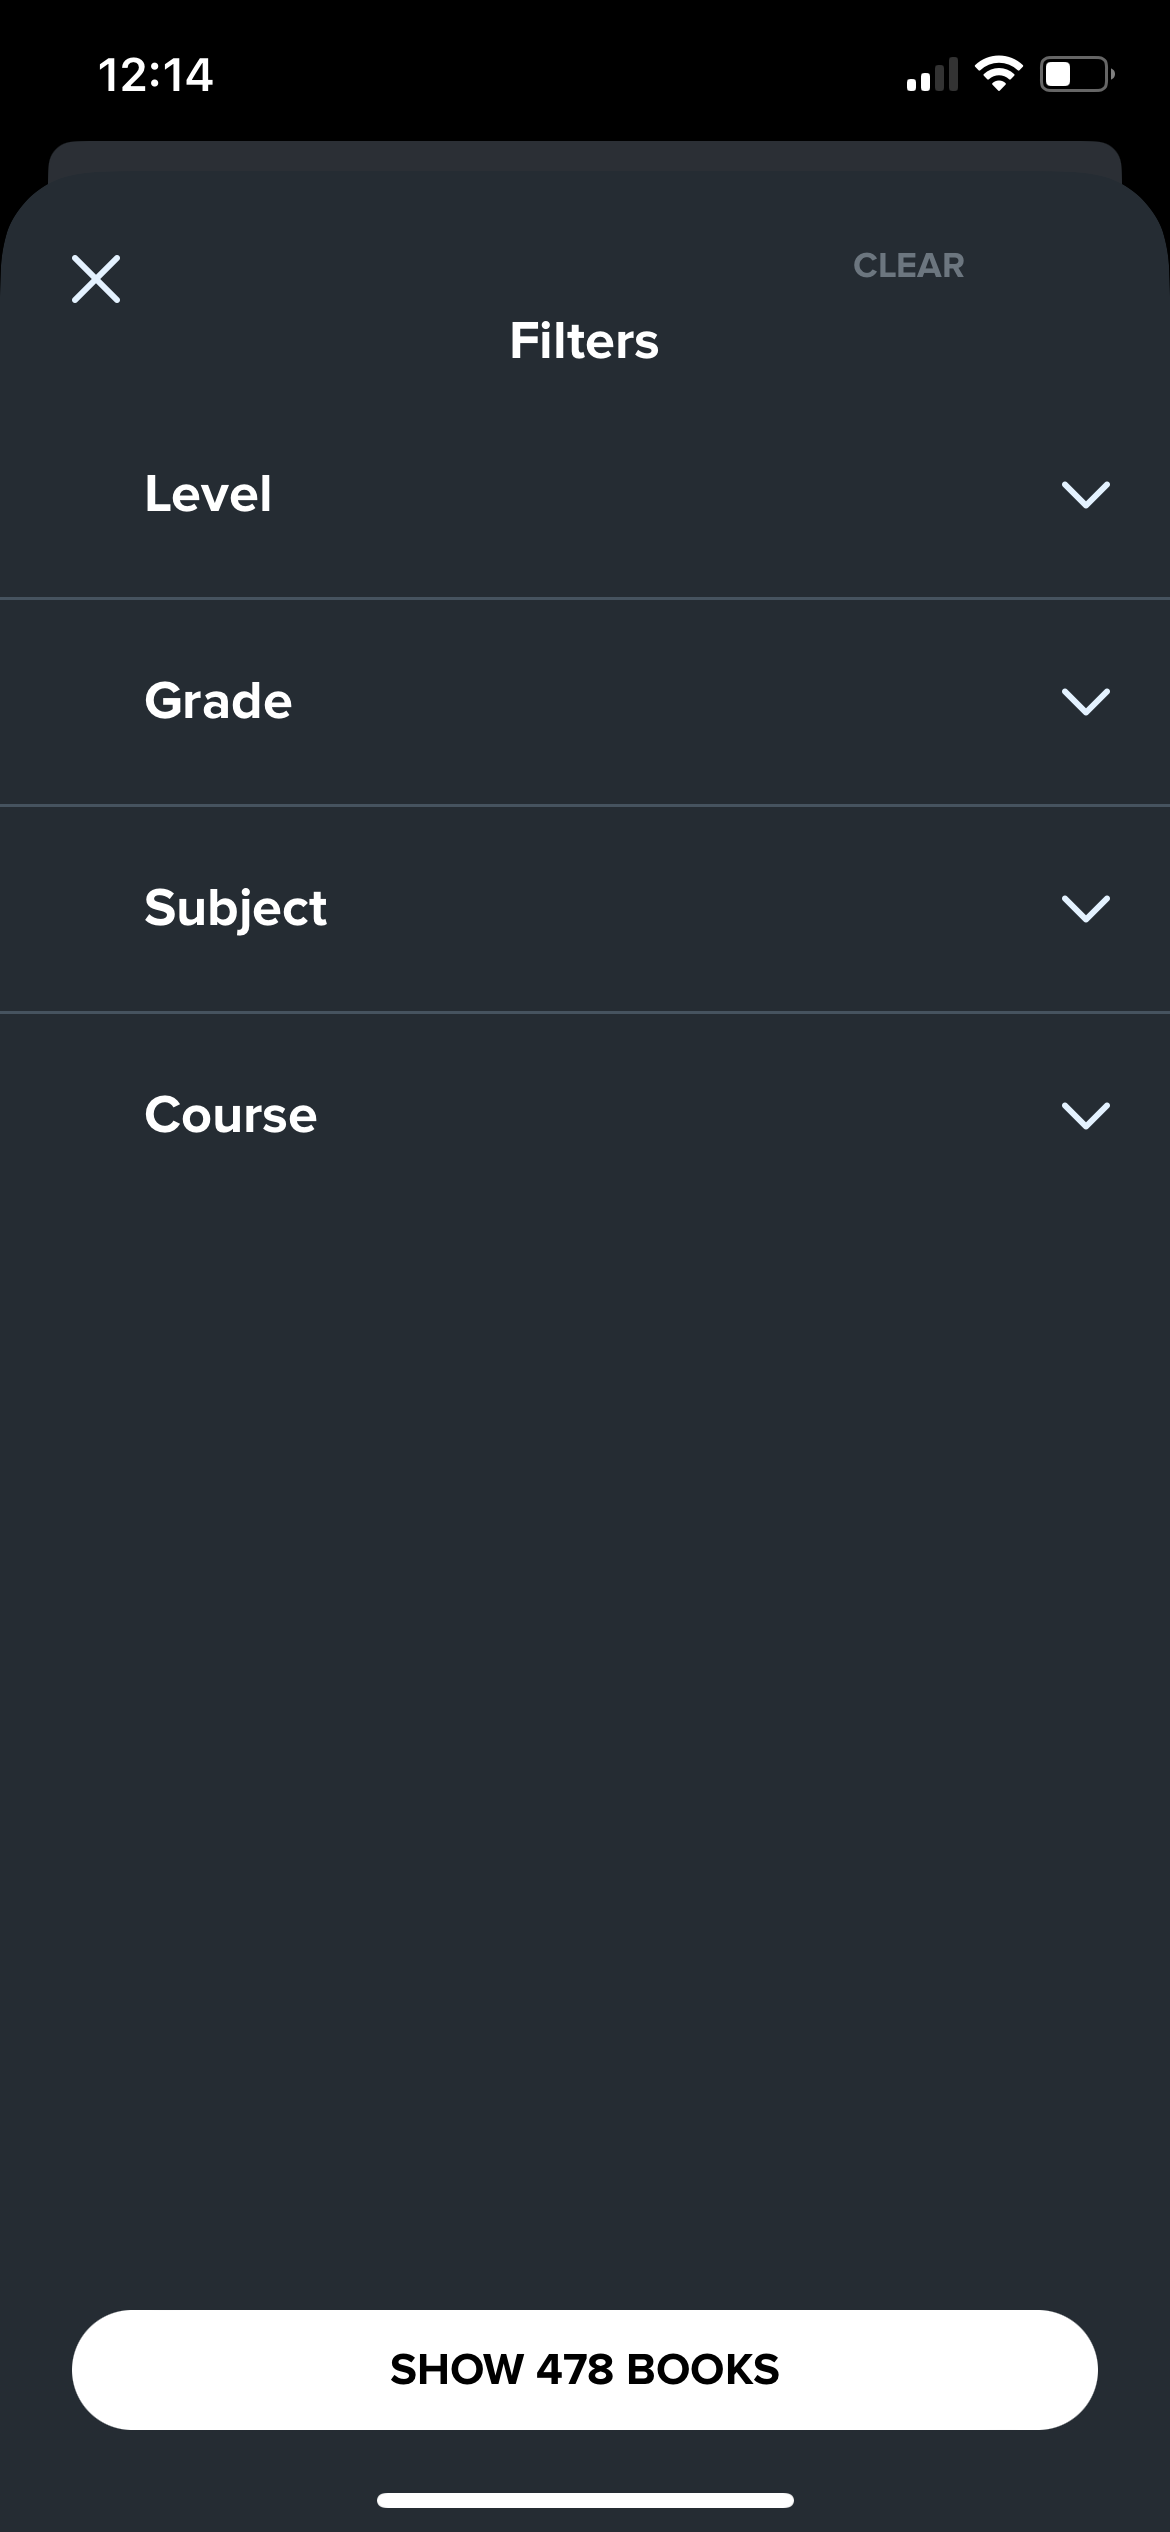
Task: Select the Course row label
Action: point(229,1114)
